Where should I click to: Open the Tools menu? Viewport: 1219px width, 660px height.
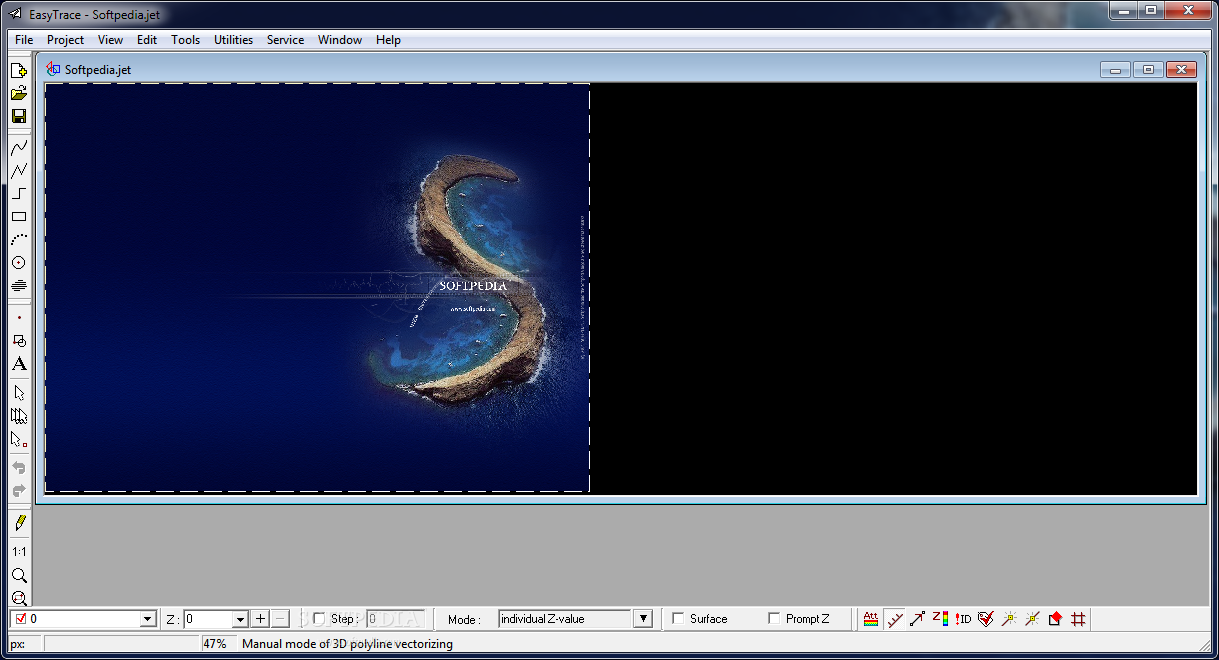pos(185,40)
